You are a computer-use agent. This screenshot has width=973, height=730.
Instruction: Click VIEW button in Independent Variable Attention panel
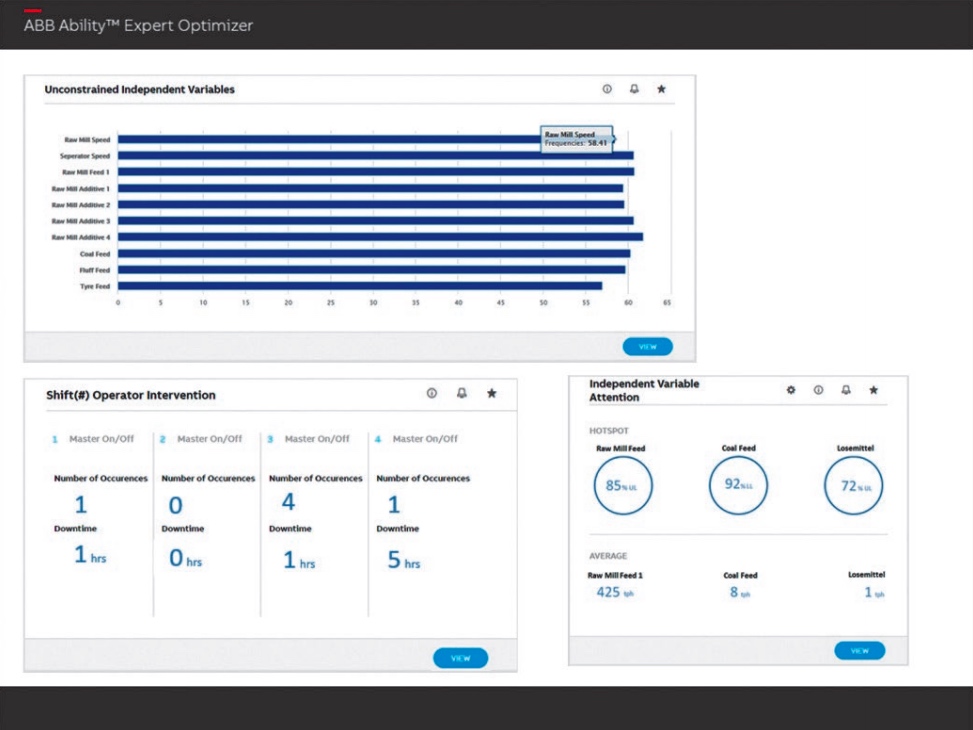click(x=859, y=651)
